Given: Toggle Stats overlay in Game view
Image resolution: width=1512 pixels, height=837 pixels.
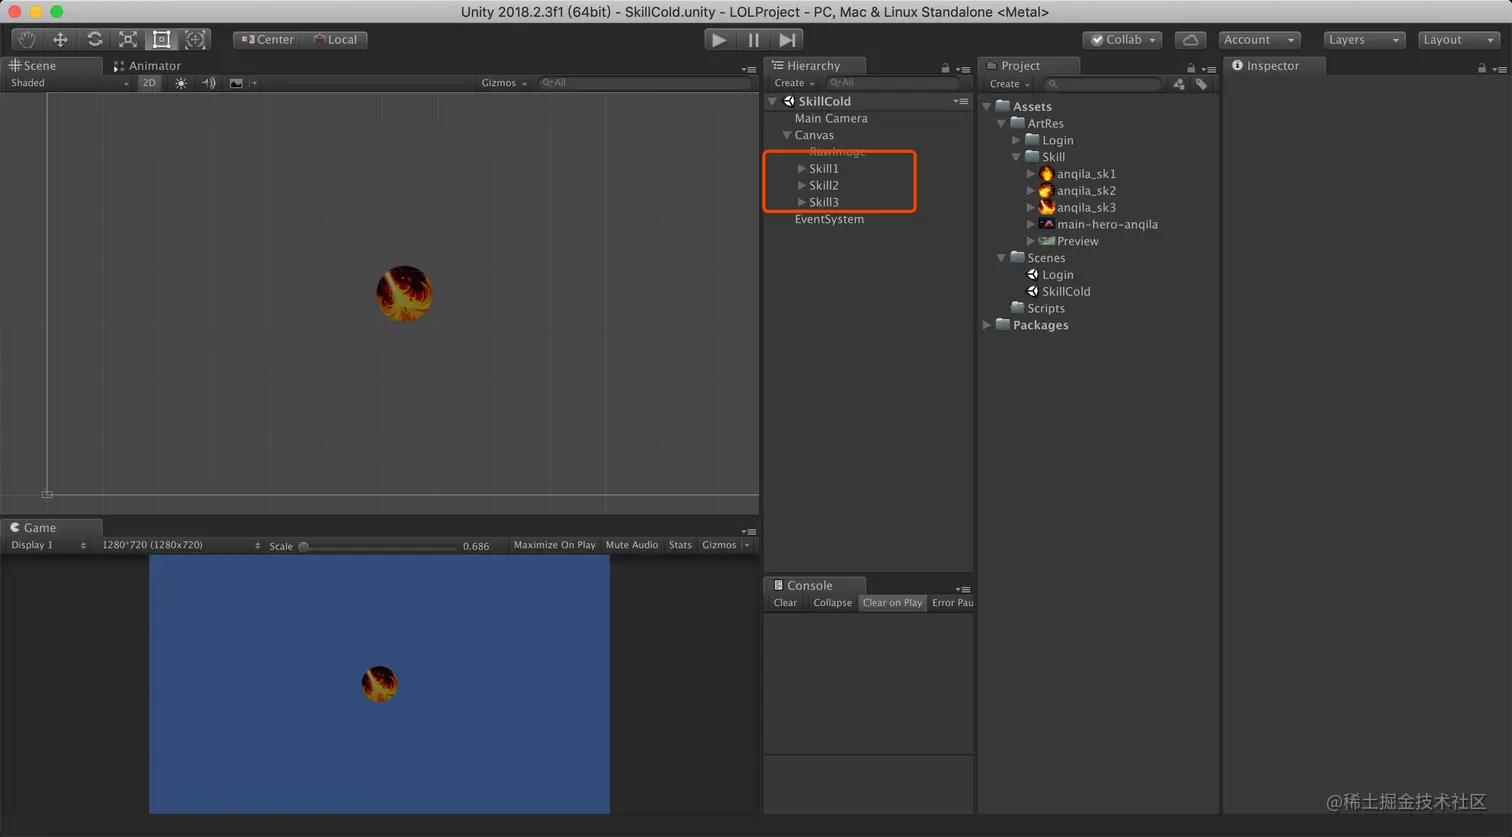Looking at the screenshot, I should (x=680, y=545).
